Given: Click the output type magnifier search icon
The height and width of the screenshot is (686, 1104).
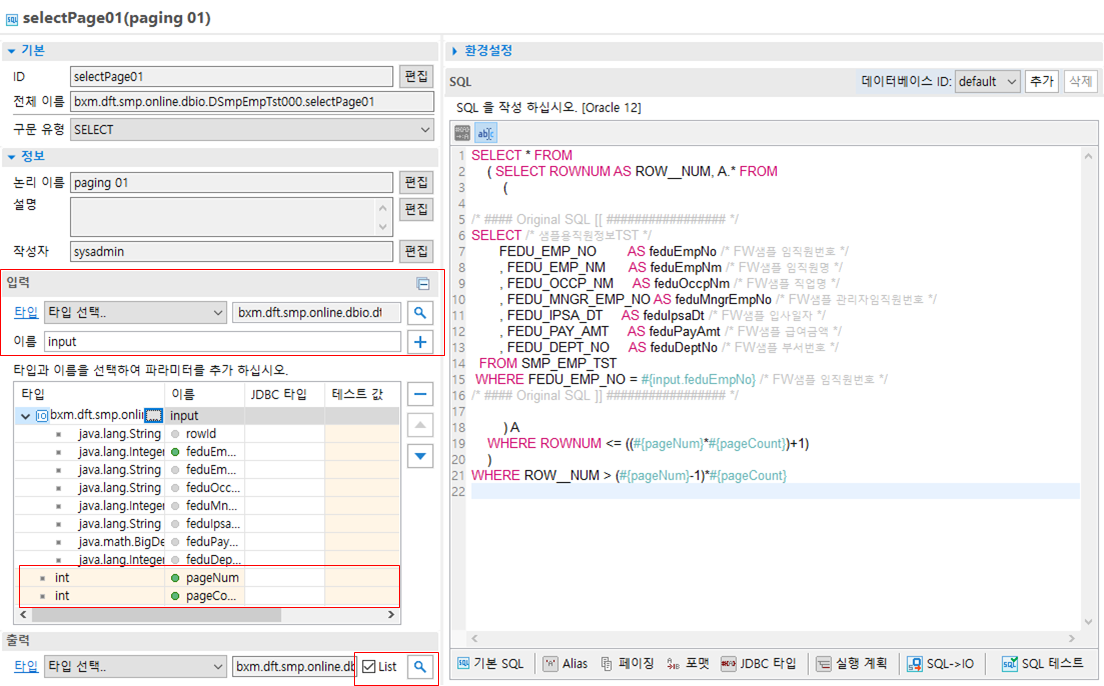Looking at the screenshot, I should tap(421, 666).
